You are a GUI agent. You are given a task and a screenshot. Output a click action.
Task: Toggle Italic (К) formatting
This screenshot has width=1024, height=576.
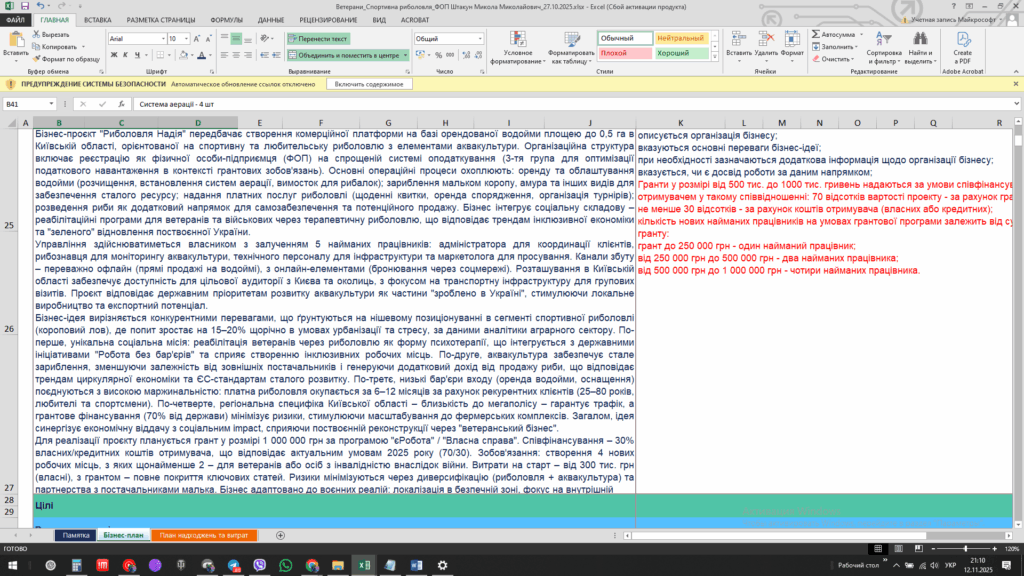click(x=125, y=56)
